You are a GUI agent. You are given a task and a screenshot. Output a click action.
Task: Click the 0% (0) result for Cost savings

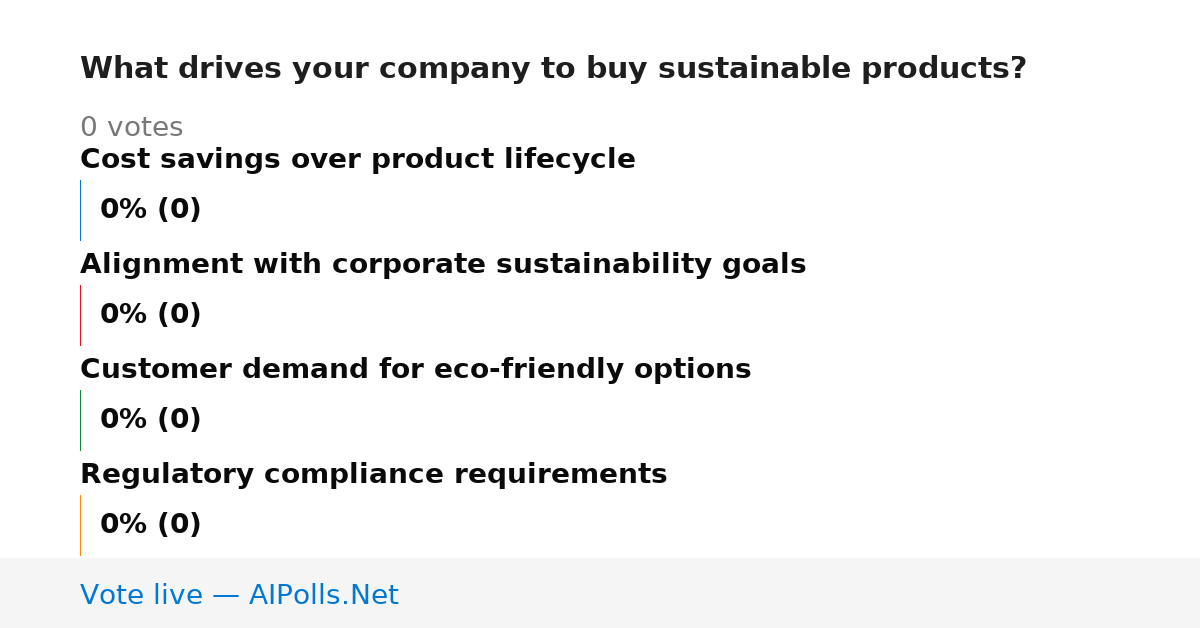point(150,210)
